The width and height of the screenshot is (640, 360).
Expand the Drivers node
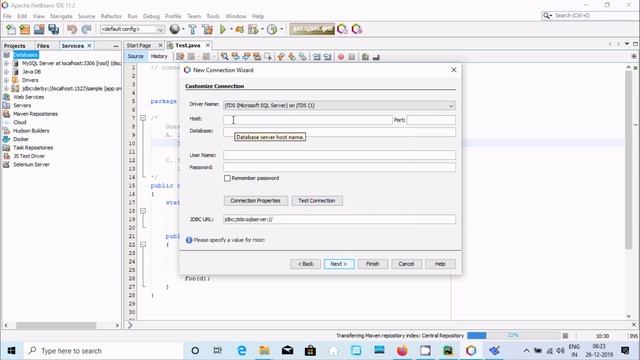(6, 80)
